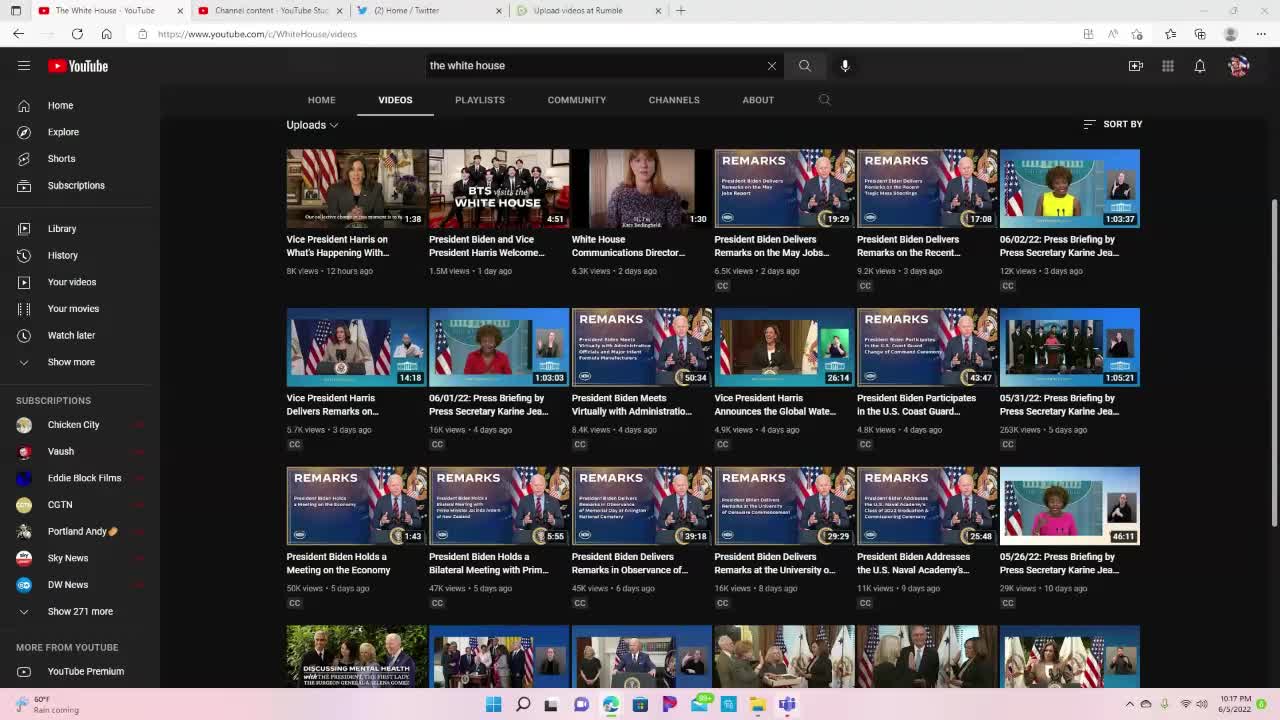Open the Windows Start menu
Screen dimensions: 1280x720
click(x=493, y=705)
